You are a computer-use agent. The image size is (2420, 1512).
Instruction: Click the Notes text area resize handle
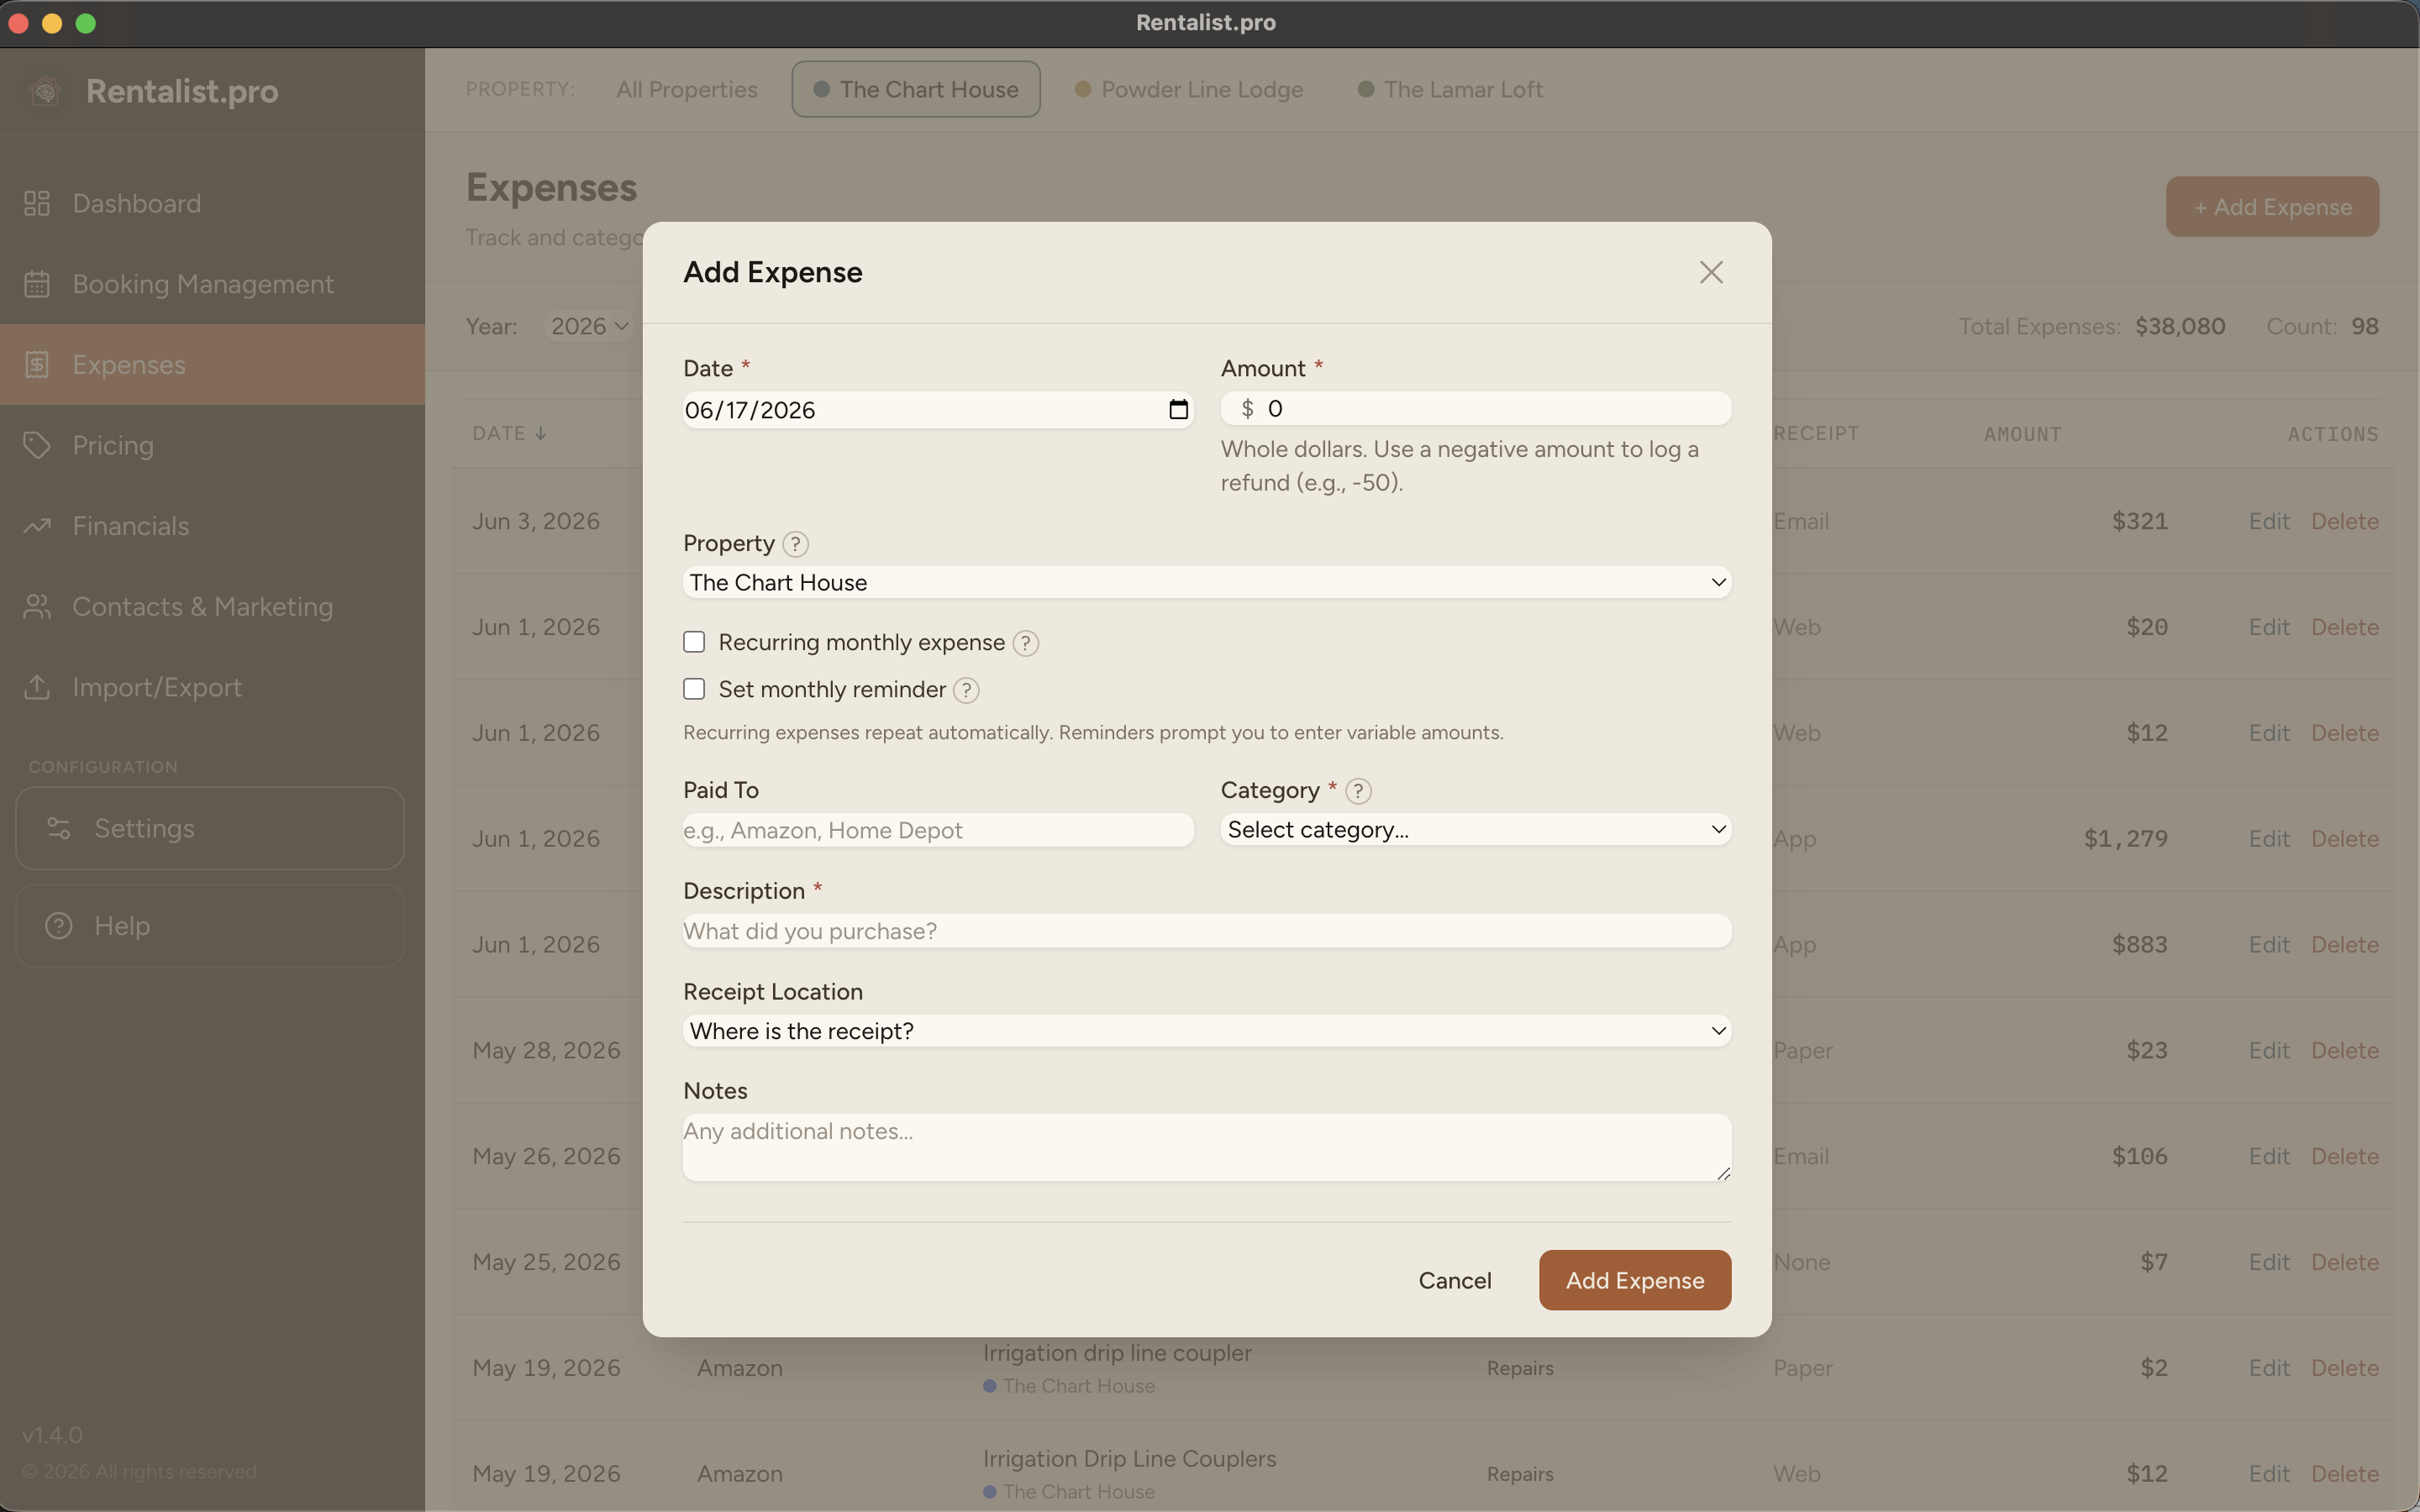click(x=1723, y=1173)
